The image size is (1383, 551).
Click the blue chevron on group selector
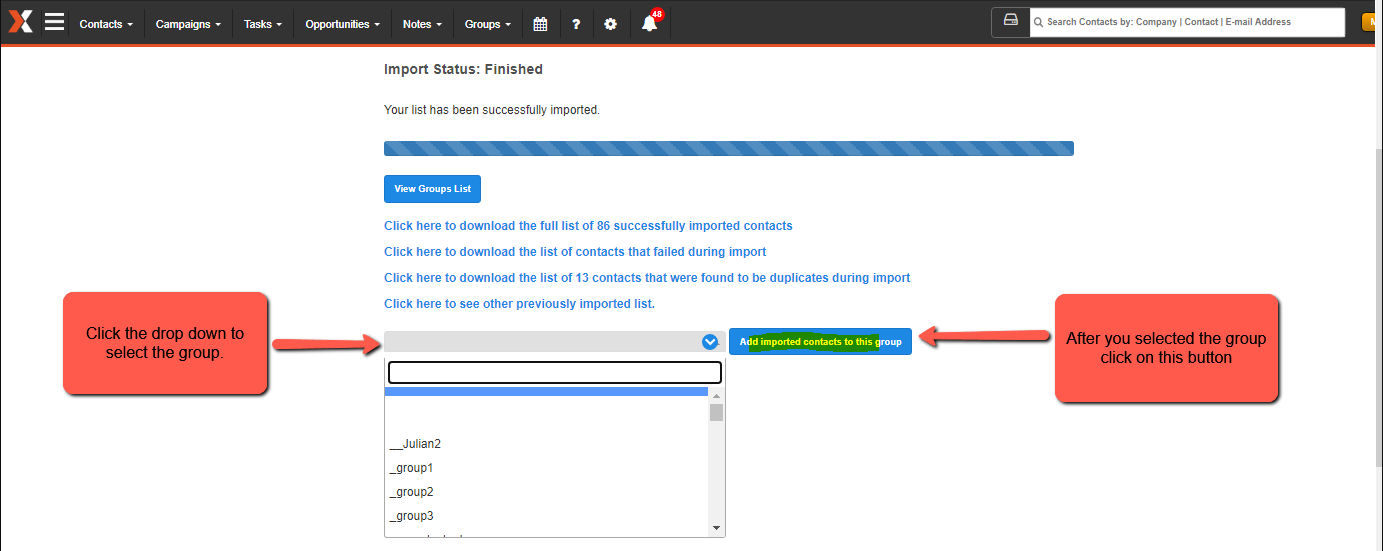coord(710,342)
